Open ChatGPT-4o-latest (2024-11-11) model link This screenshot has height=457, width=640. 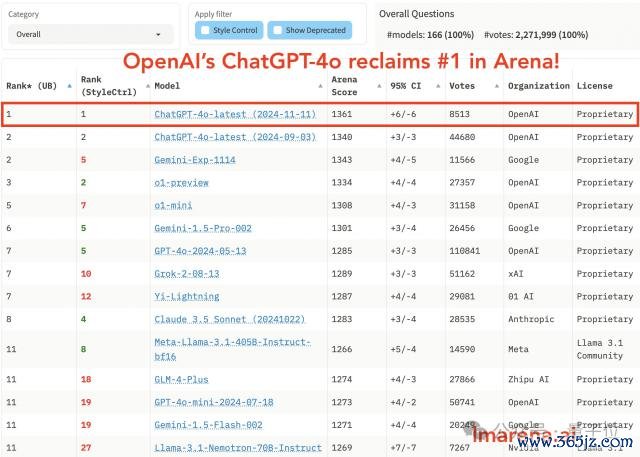[x=235, y=114]
